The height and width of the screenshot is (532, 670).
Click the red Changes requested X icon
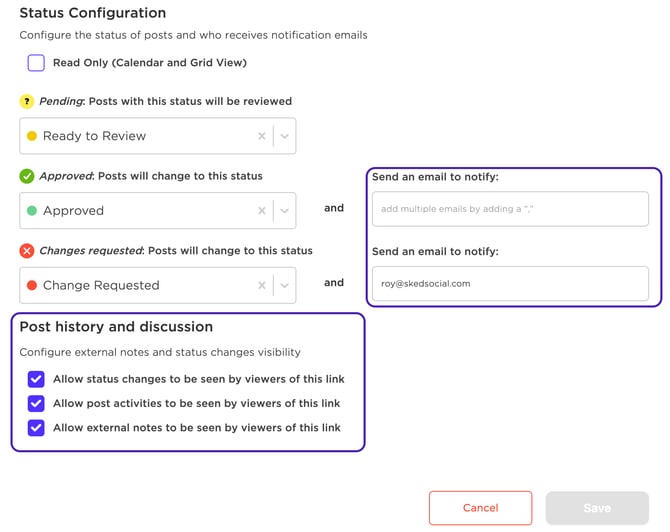coord(27,251)
